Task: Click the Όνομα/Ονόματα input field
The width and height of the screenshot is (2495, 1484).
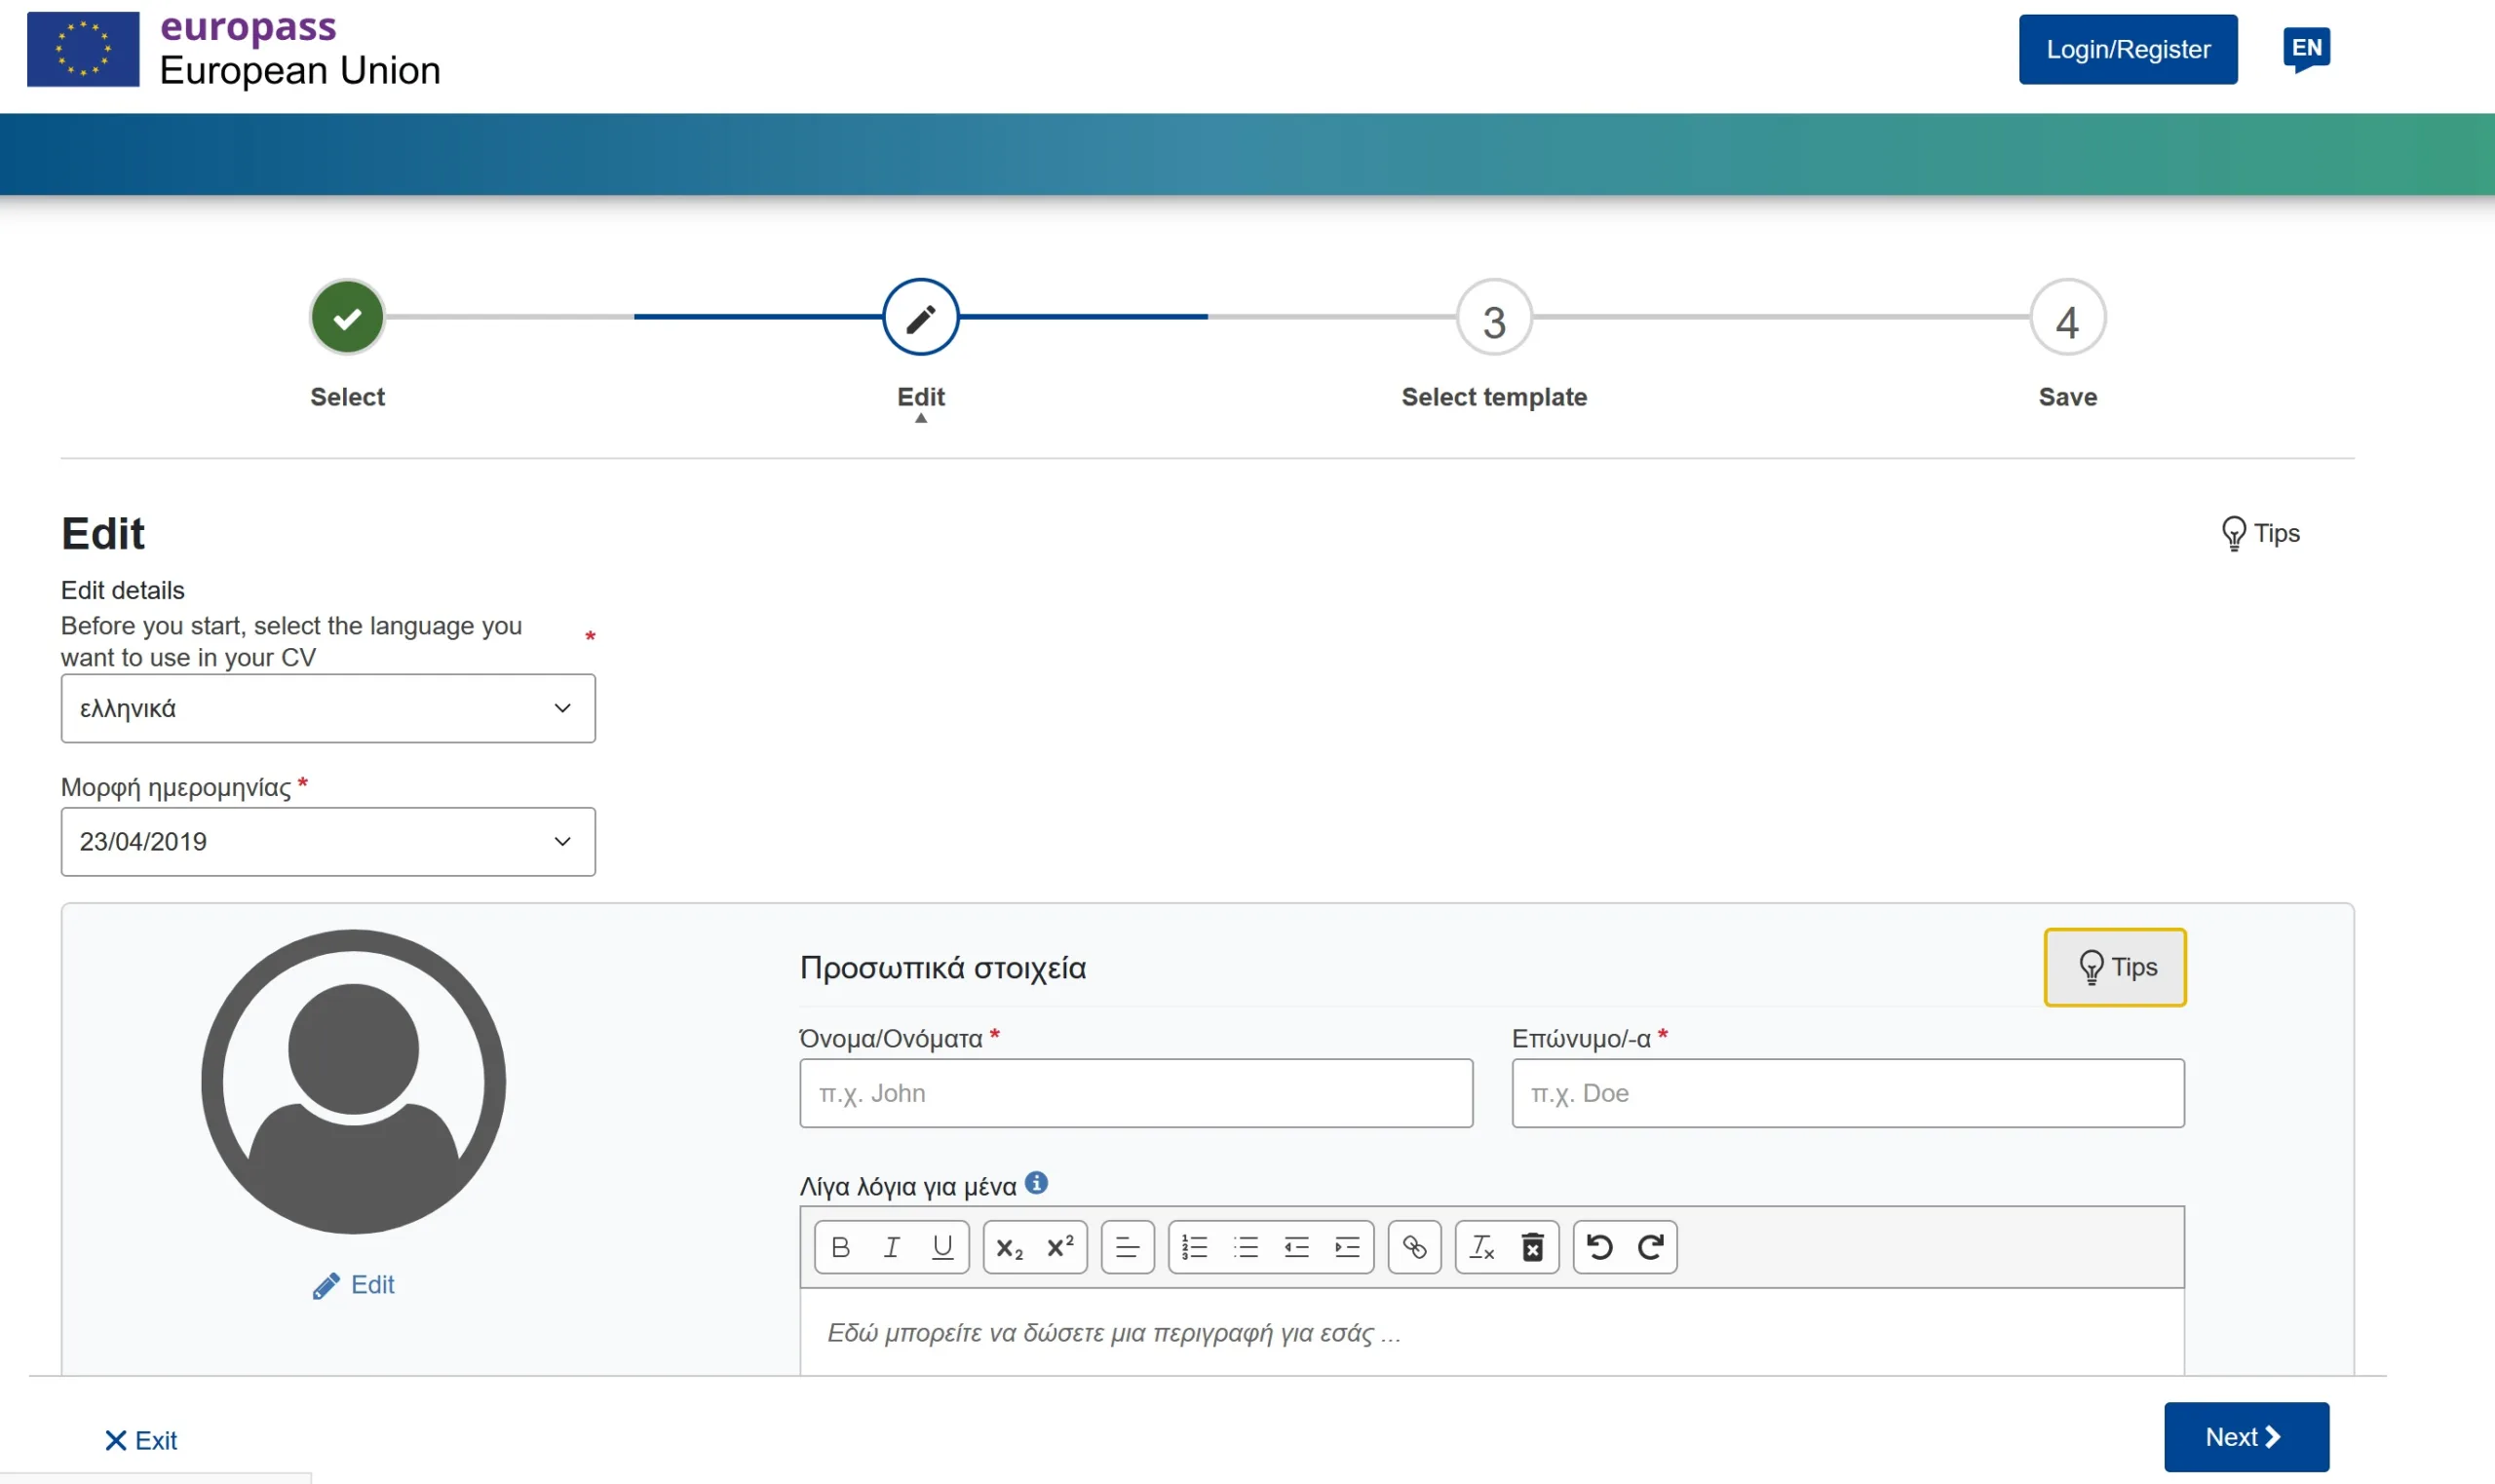Action: 1136,1093
